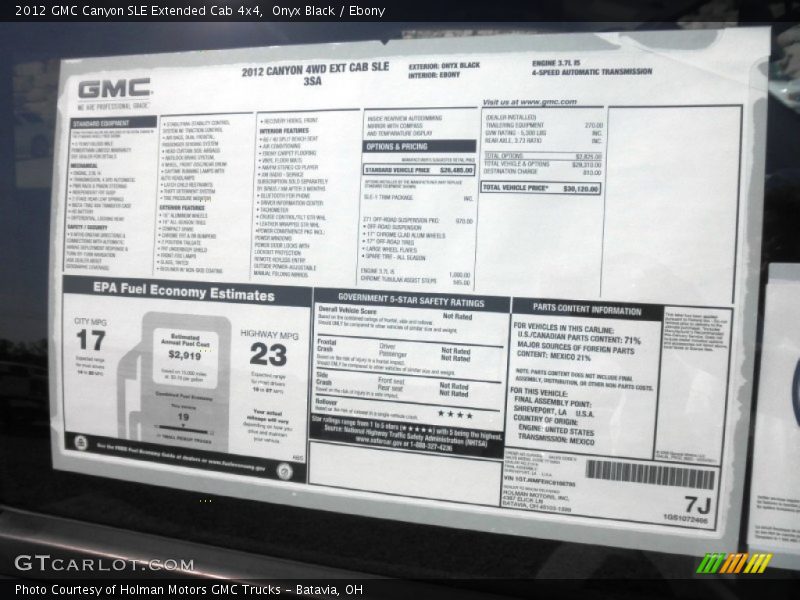The width and height of the screenshot is (800, 600).
Task: Click the 'PARTS CONTENT INFORMATION' header
Action: tap(587, 309)
